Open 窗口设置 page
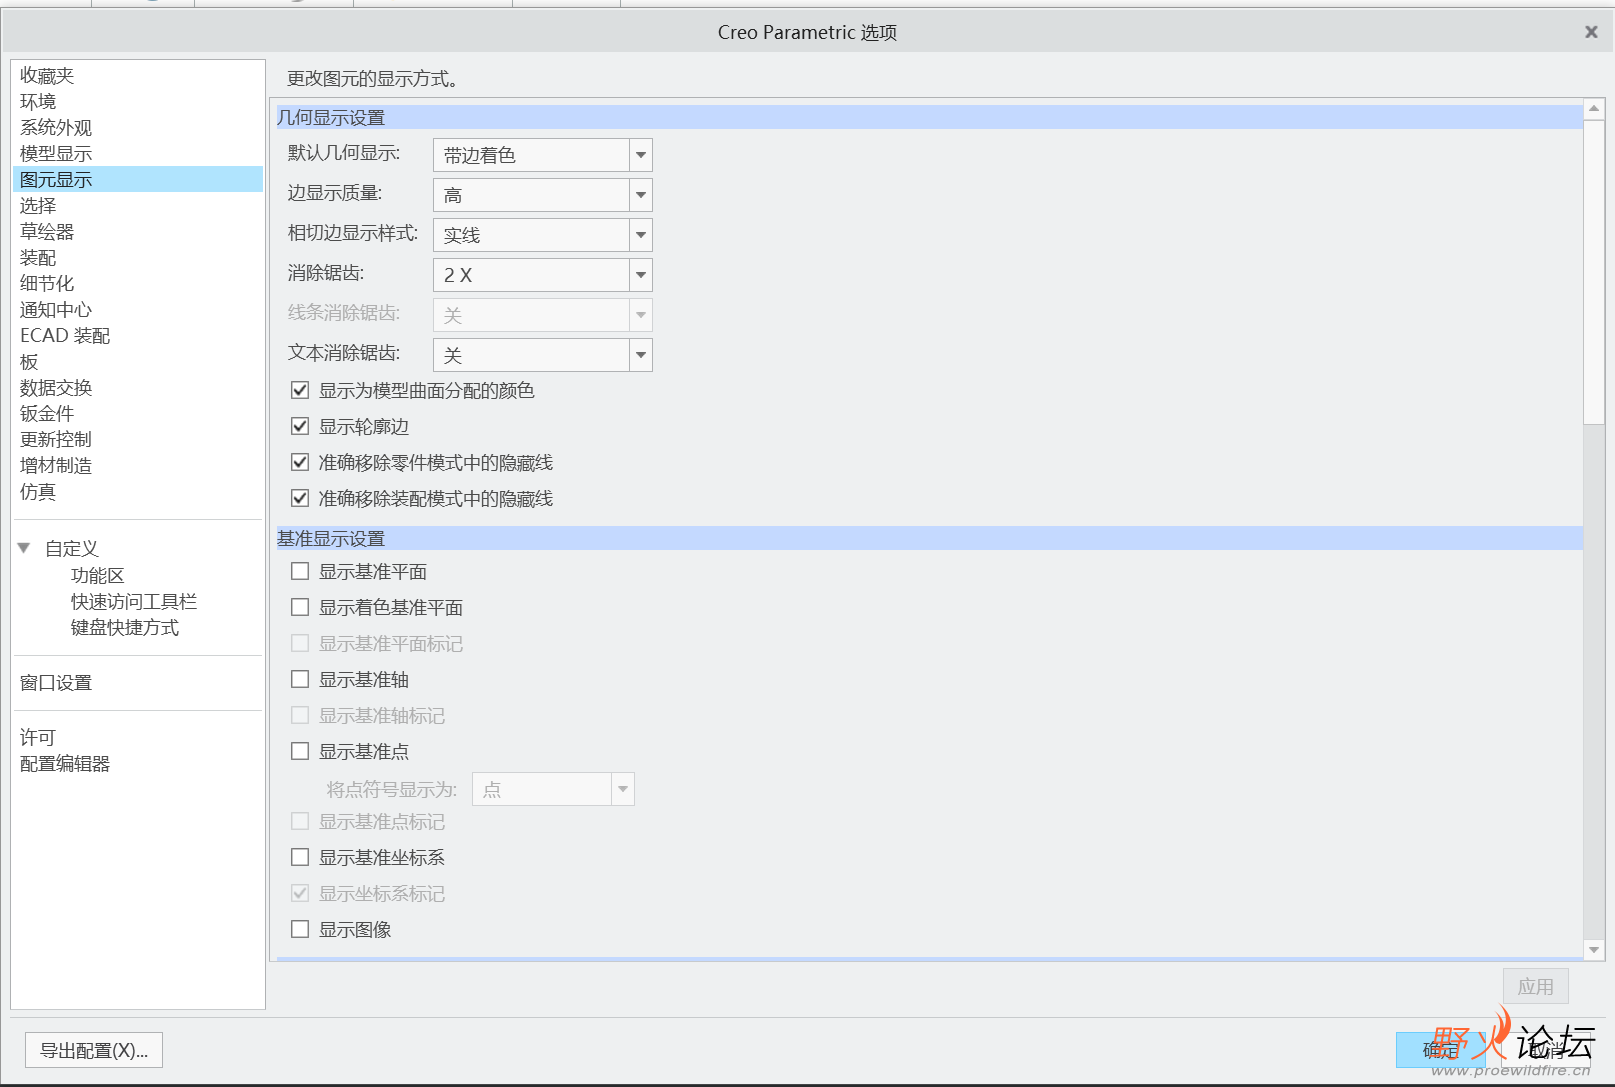The image size is (1615, 1087). [x=56, y=683]
